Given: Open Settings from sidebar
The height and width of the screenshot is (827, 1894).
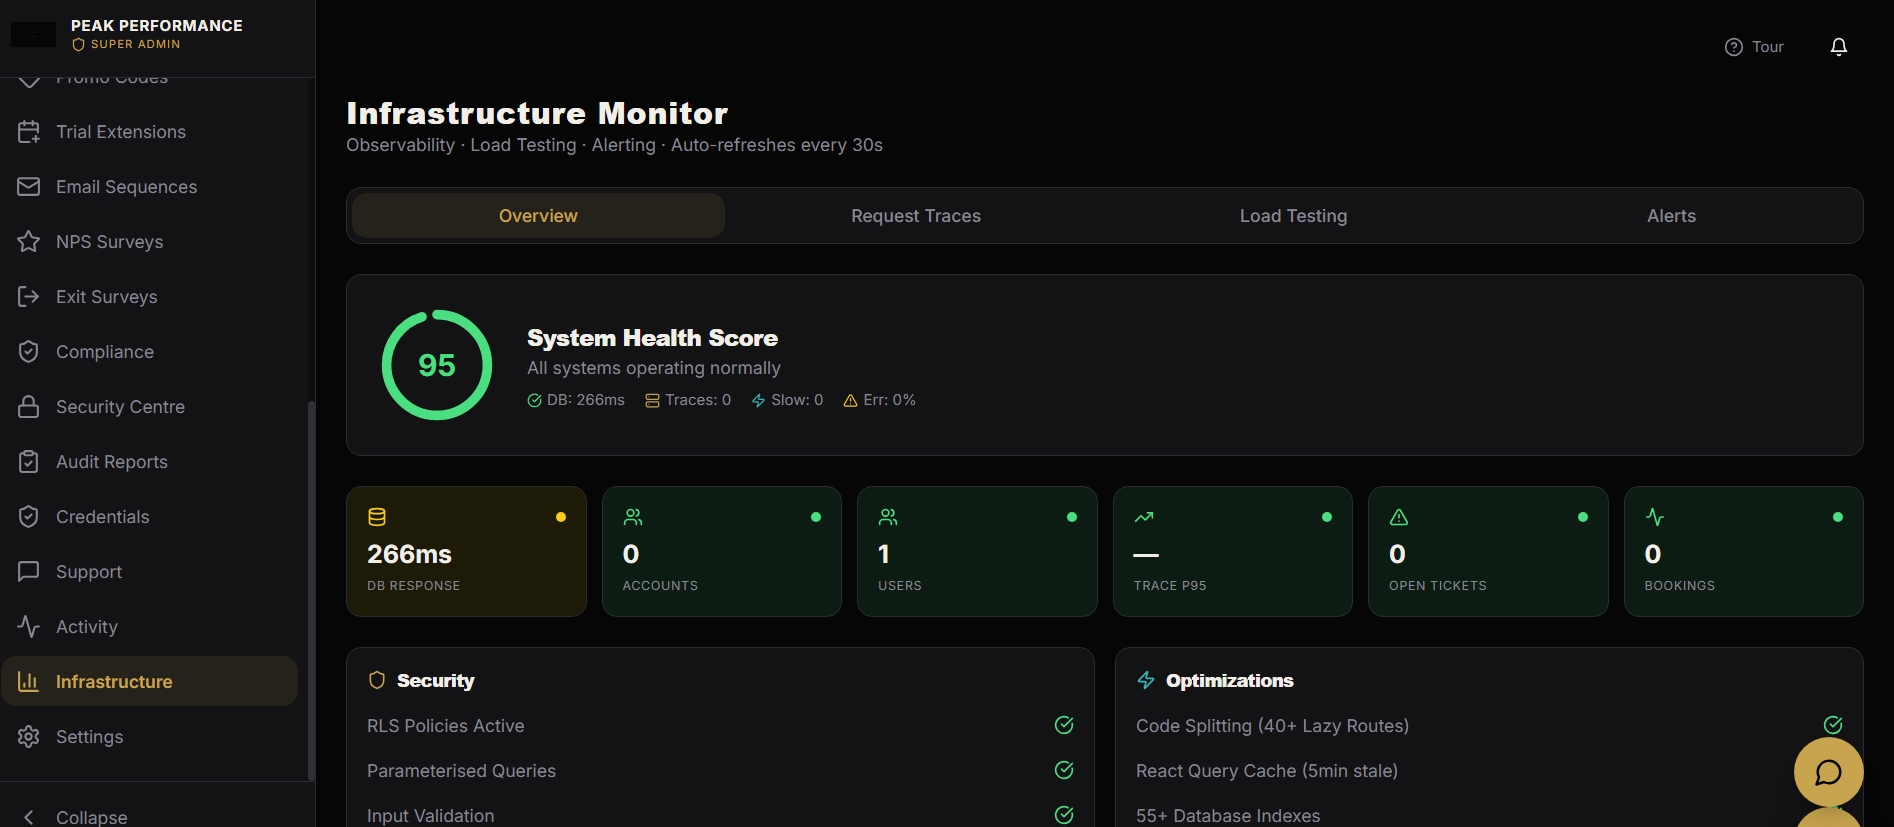Looking at the screenshot, I should coord(150,737).
